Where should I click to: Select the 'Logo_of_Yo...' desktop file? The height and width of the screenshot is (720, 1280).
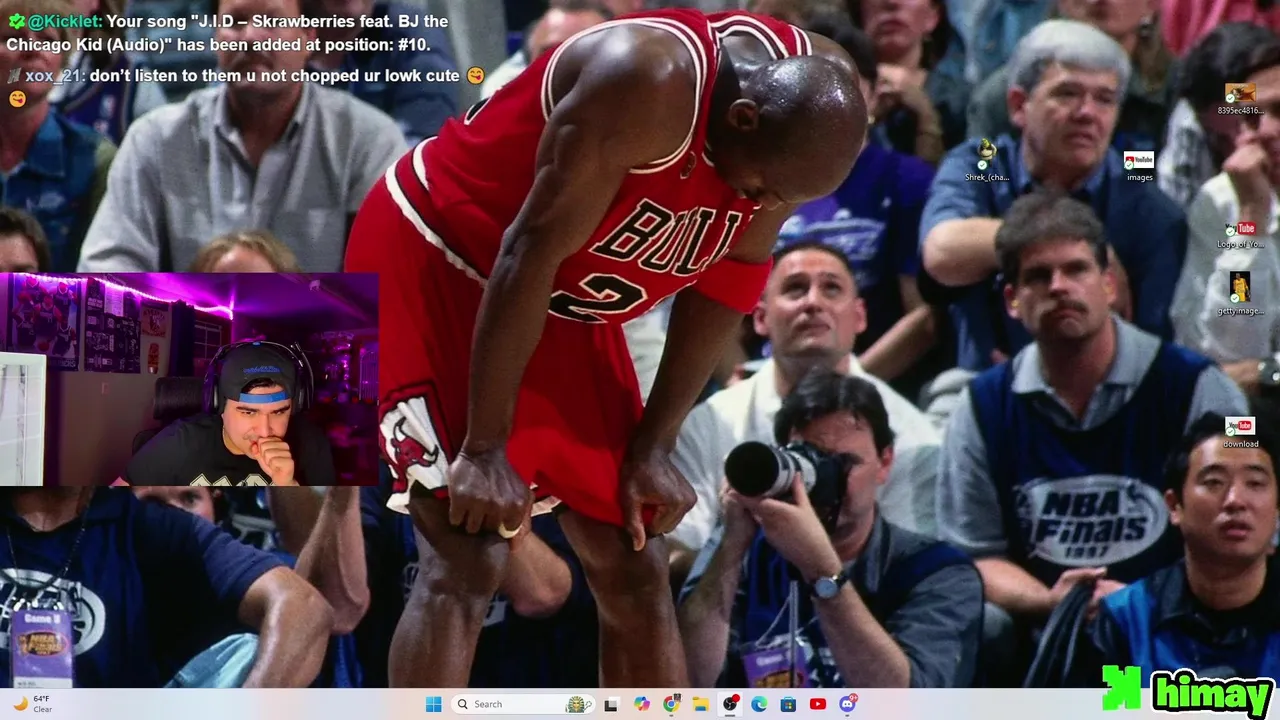point(1240,235)
